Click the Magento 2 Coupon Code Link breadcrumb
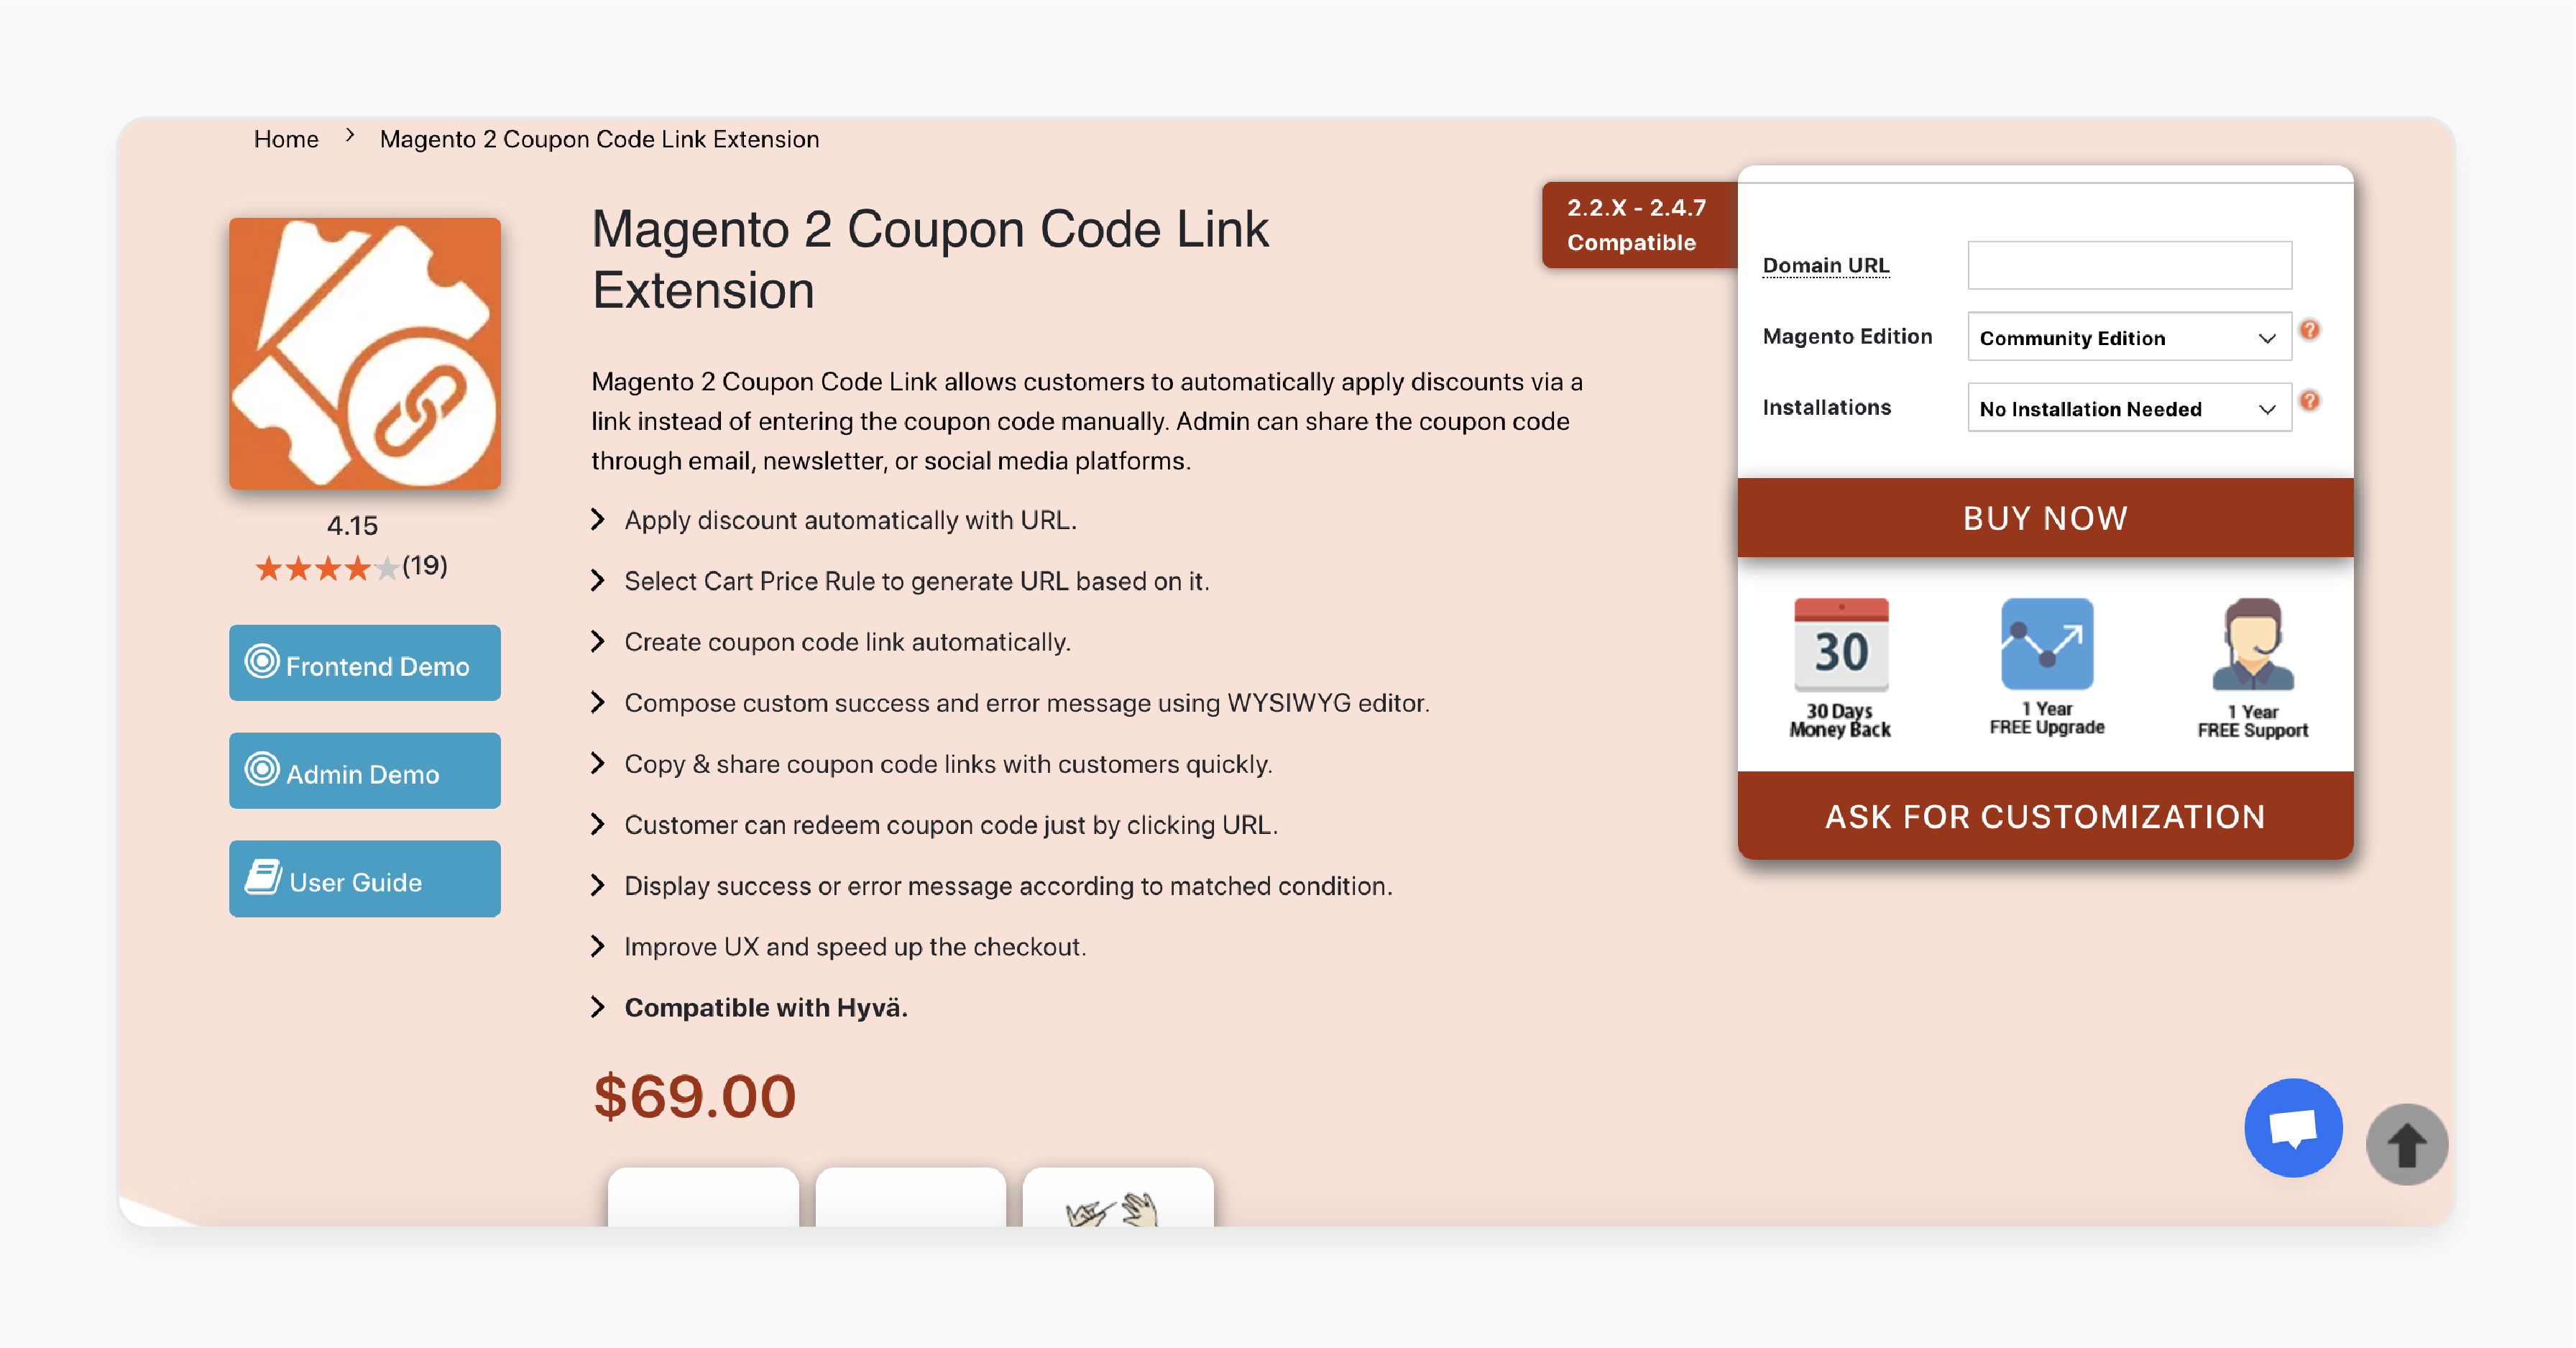This screenshot has width=2576, height=1348. [598, 138]
